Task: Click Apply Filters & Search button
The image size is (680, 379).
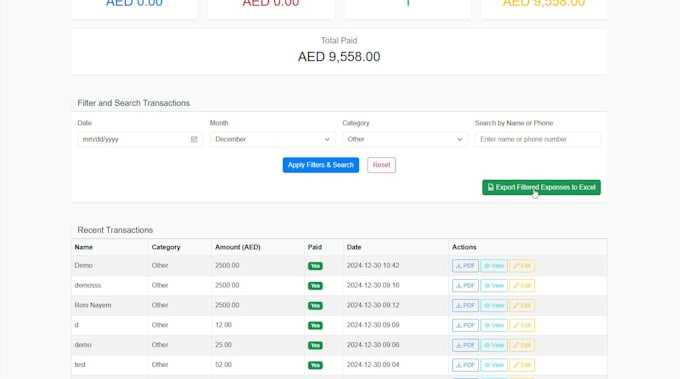Action: (x=321, y=165)
